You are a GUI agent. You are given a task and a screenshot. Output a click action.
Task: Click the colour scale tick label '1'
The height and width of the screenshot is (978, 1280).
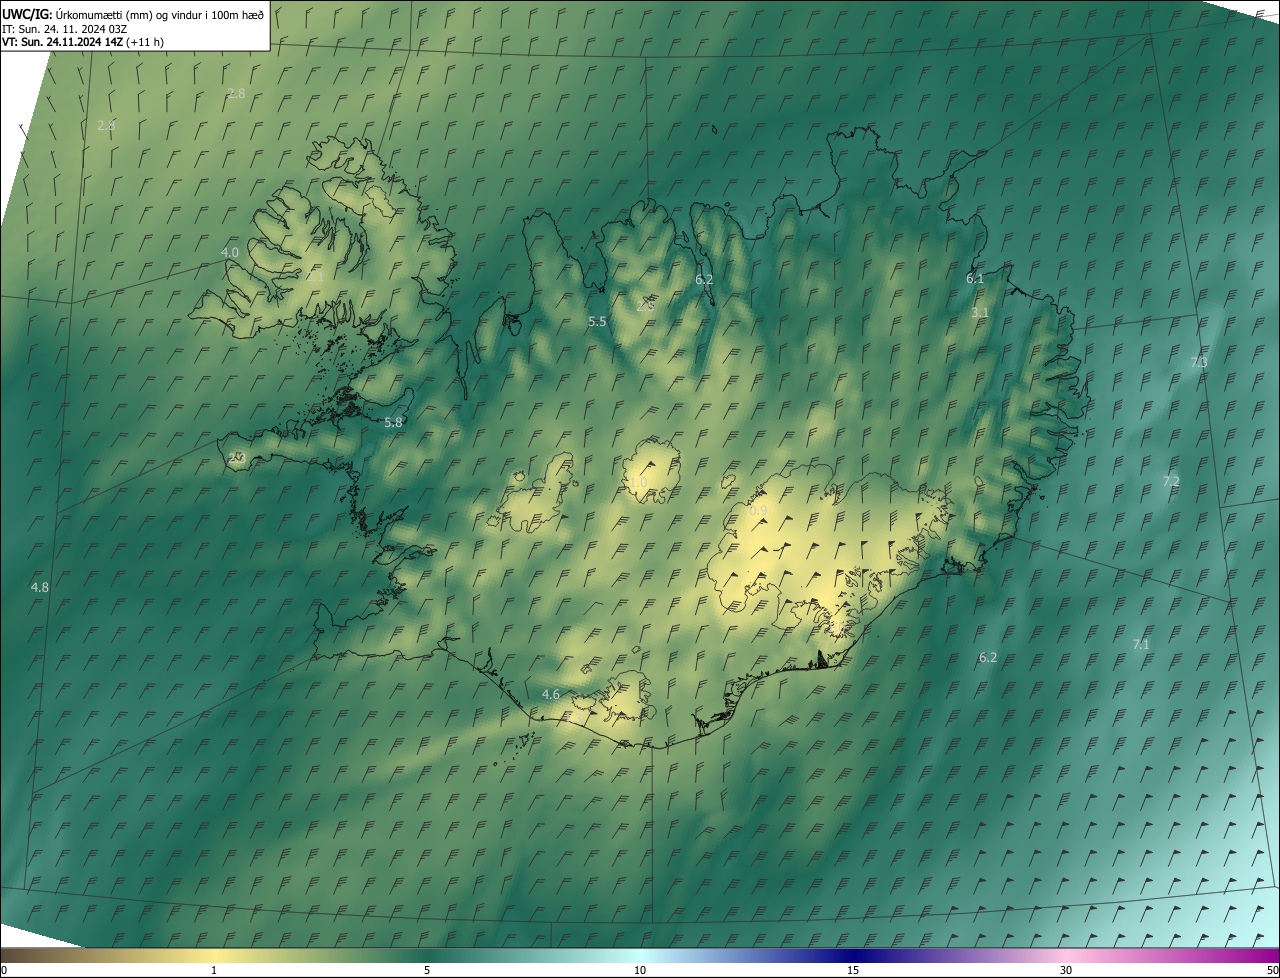point(214,970)
